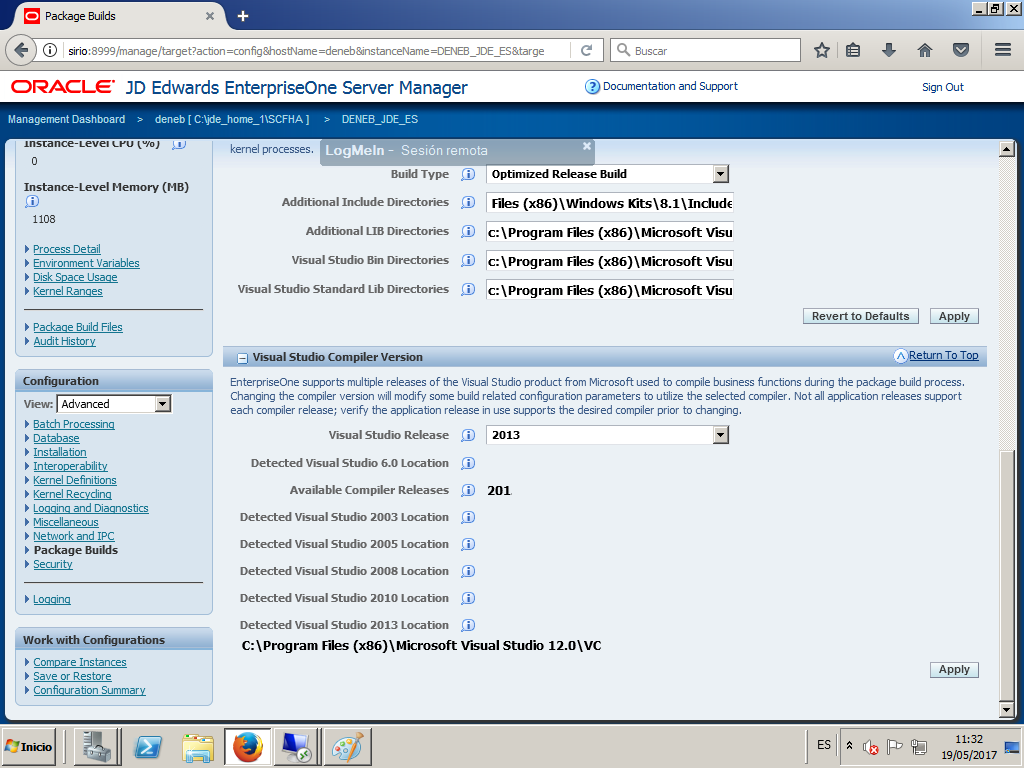The width and height of the screenshot is (1024, 768).
Task: Open Database configuration
Action: 56,438
